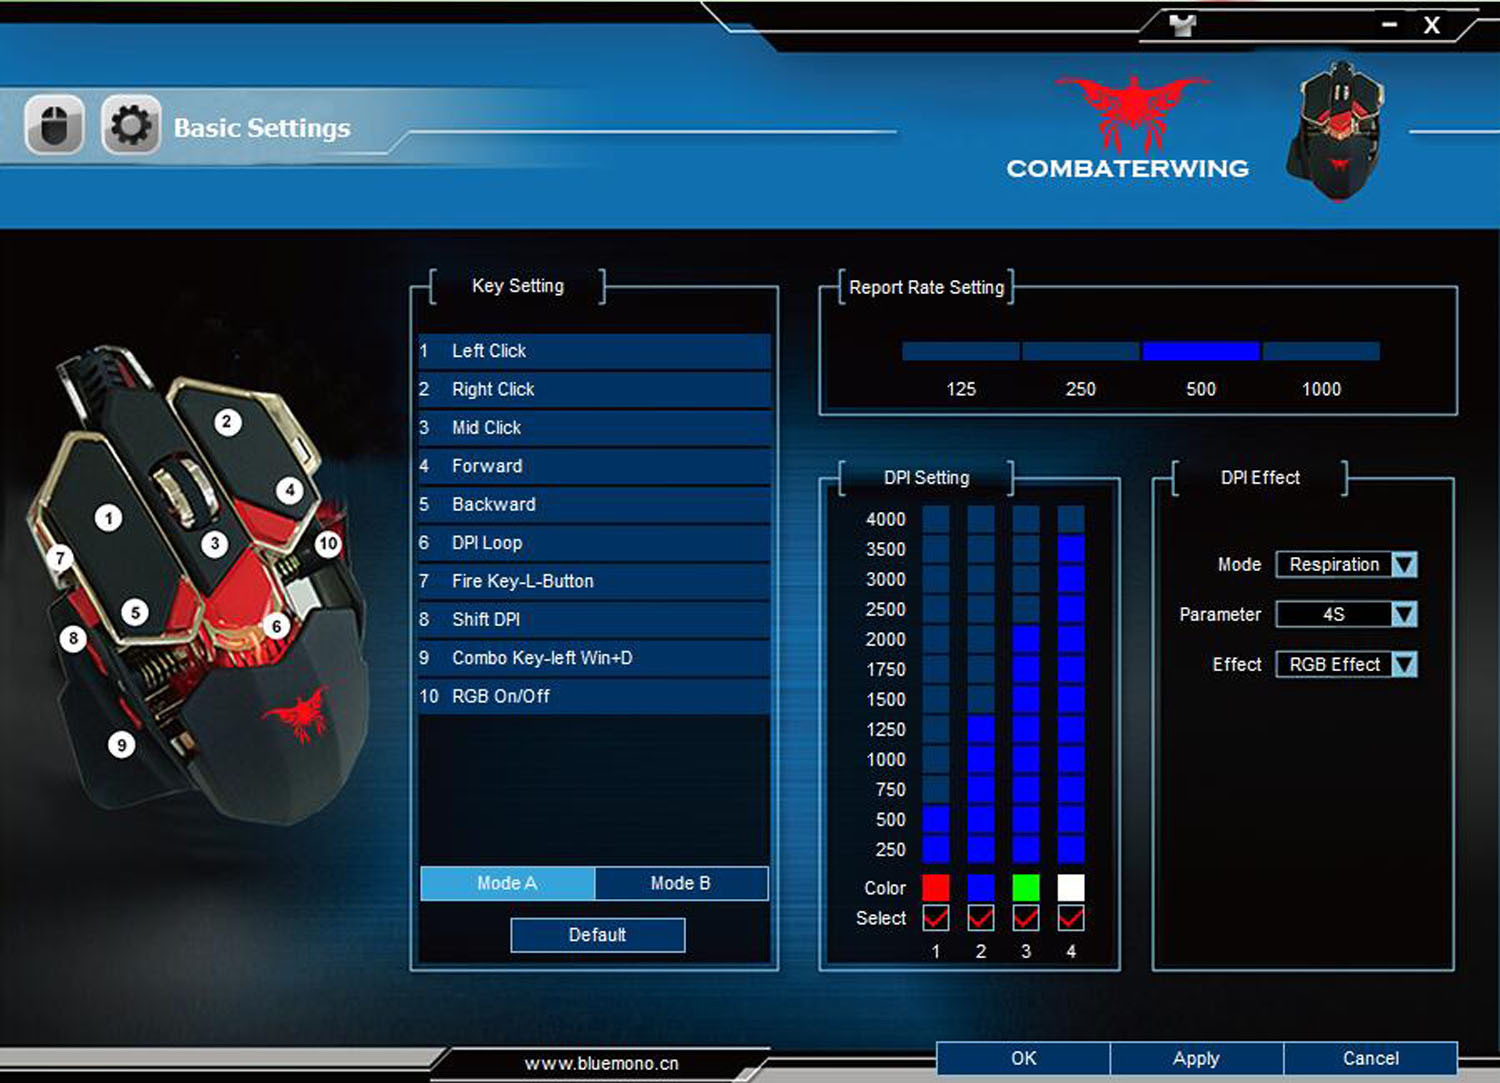Select button marker 5 on mouse diagram
Viewport: 1500px width, 1083px height.
[135, 612]
